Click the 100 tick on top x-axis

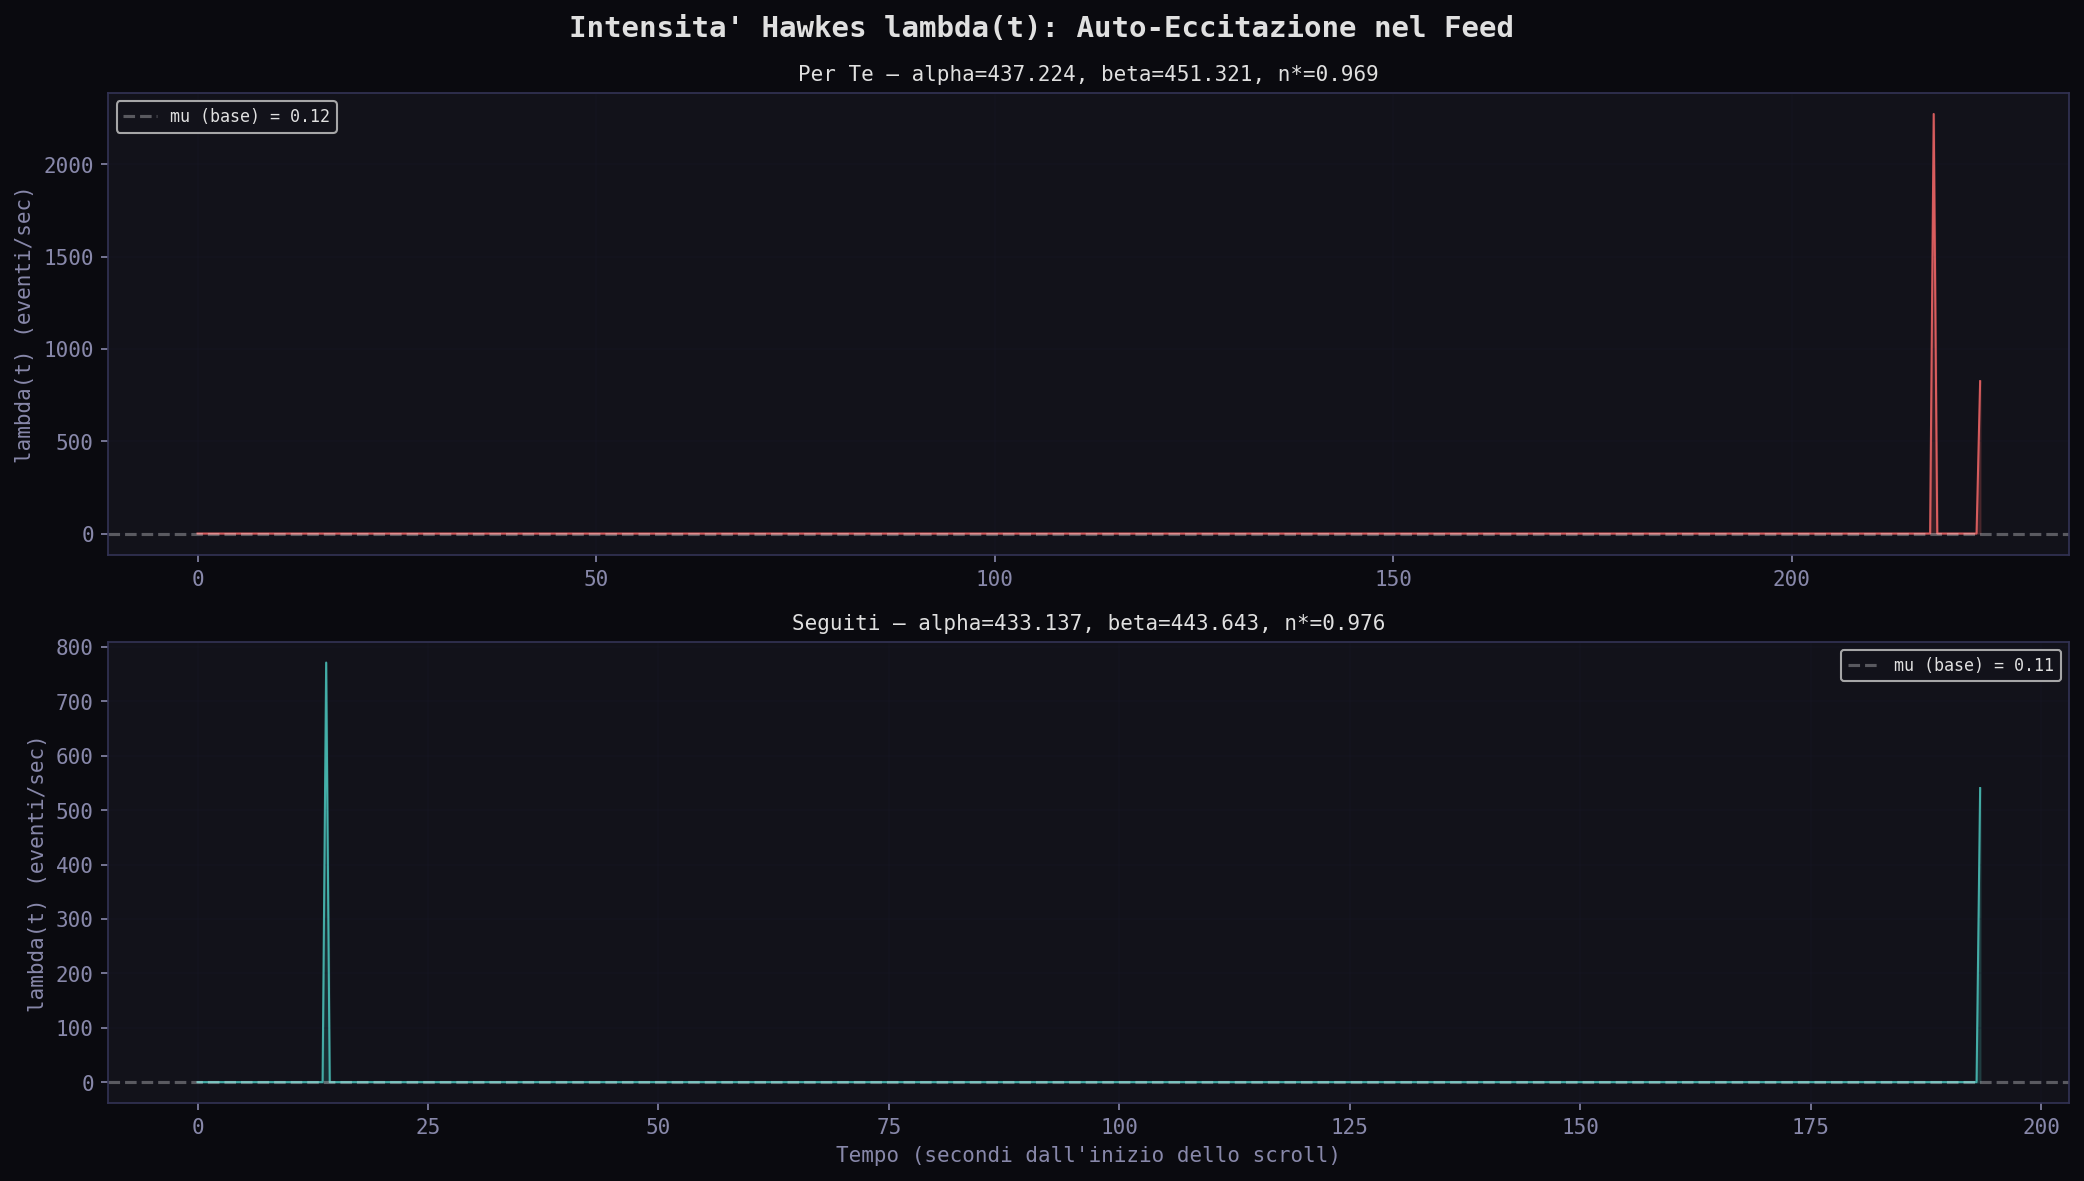(x=994, y=579)
